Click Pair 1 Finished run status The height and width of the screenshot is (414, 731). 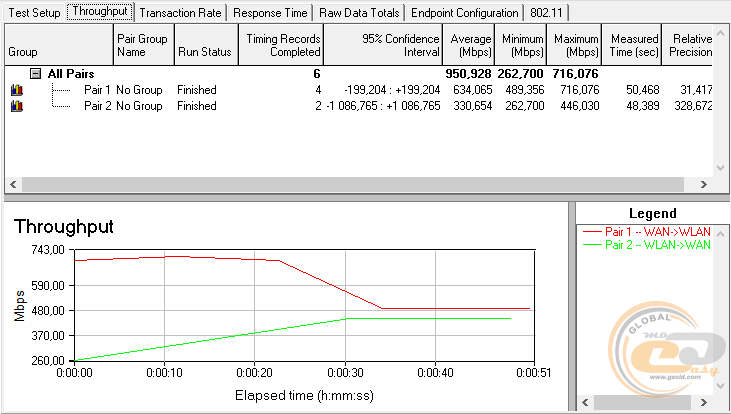pyautogui.click(x=197, y=90)
